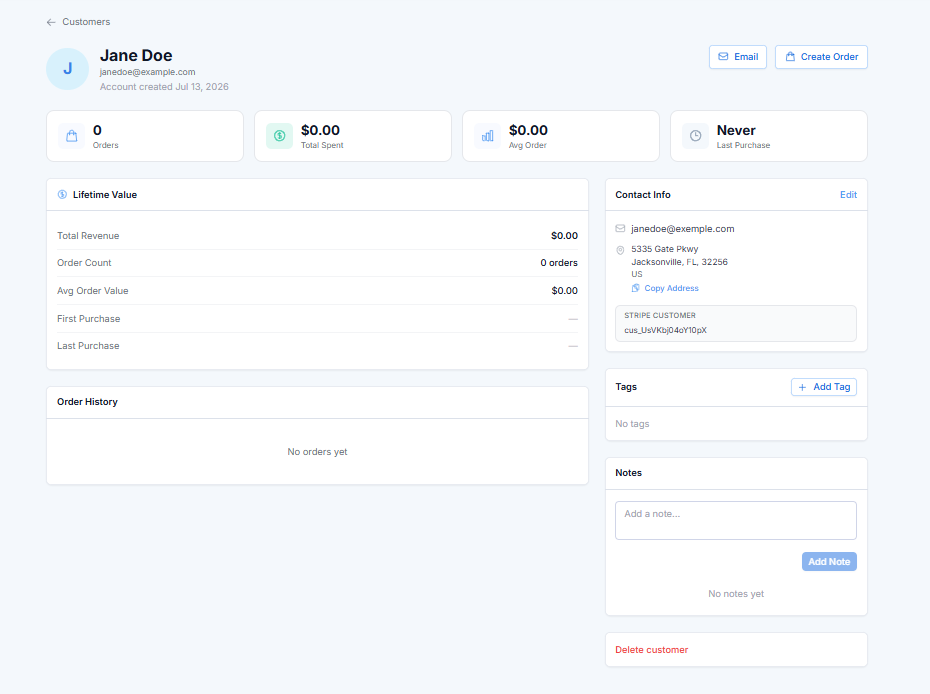The width and height of the screenshot is (930, 694).
Task: Click the Jane Doe avatar circle
Action: point(68,69)
